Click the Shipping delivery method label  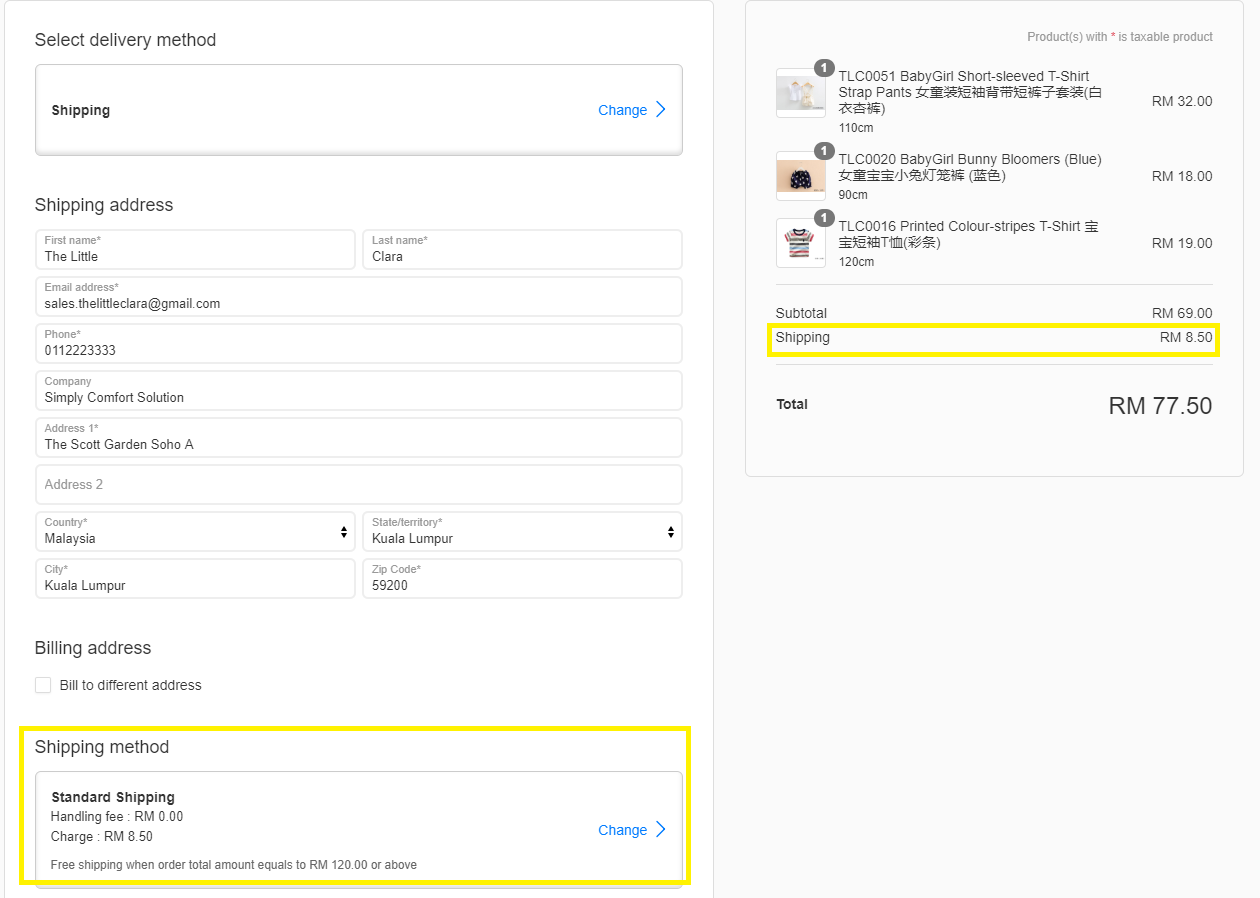(x=81, y=110)
